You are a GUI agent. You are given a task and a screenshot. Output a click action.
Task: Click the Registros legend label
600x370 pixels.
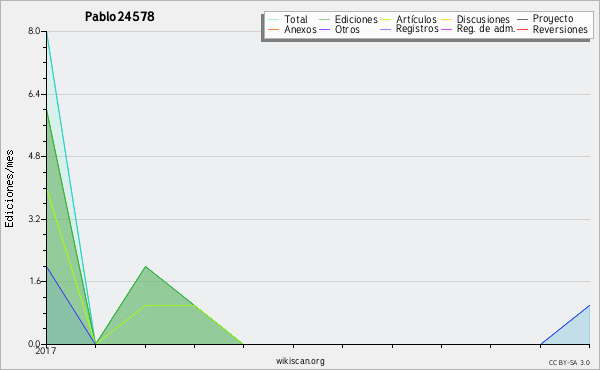tap(417, 29)
